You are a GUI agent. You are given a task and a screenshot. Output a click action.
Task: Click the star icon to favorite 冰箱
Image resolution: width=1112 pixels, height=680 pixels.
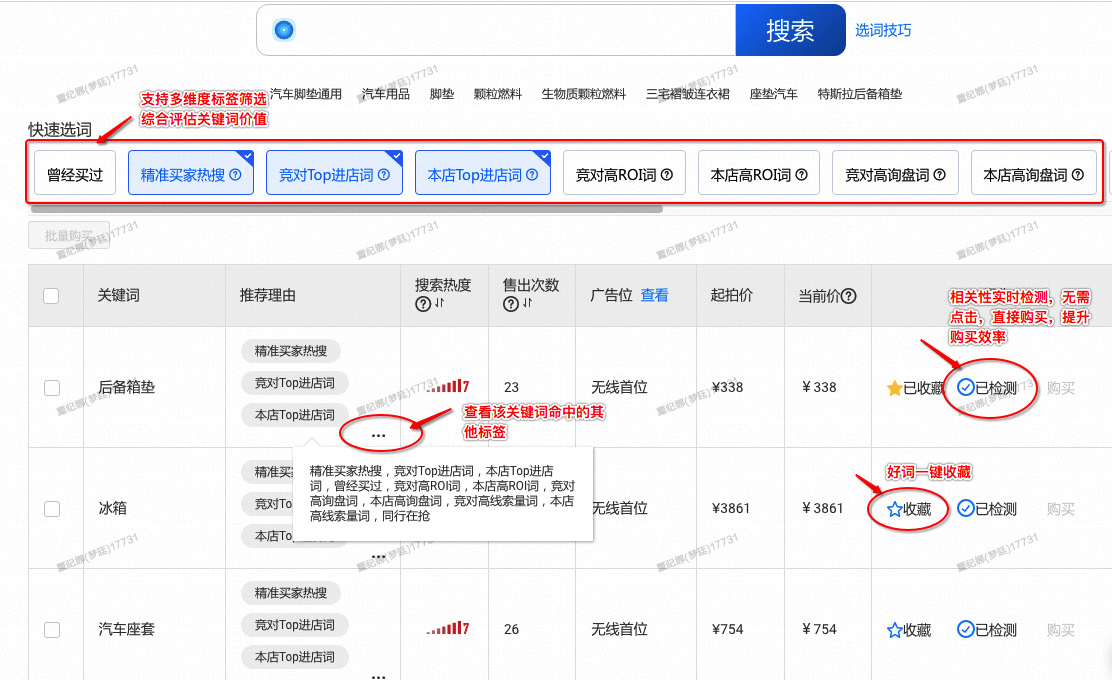click(894, 509)
